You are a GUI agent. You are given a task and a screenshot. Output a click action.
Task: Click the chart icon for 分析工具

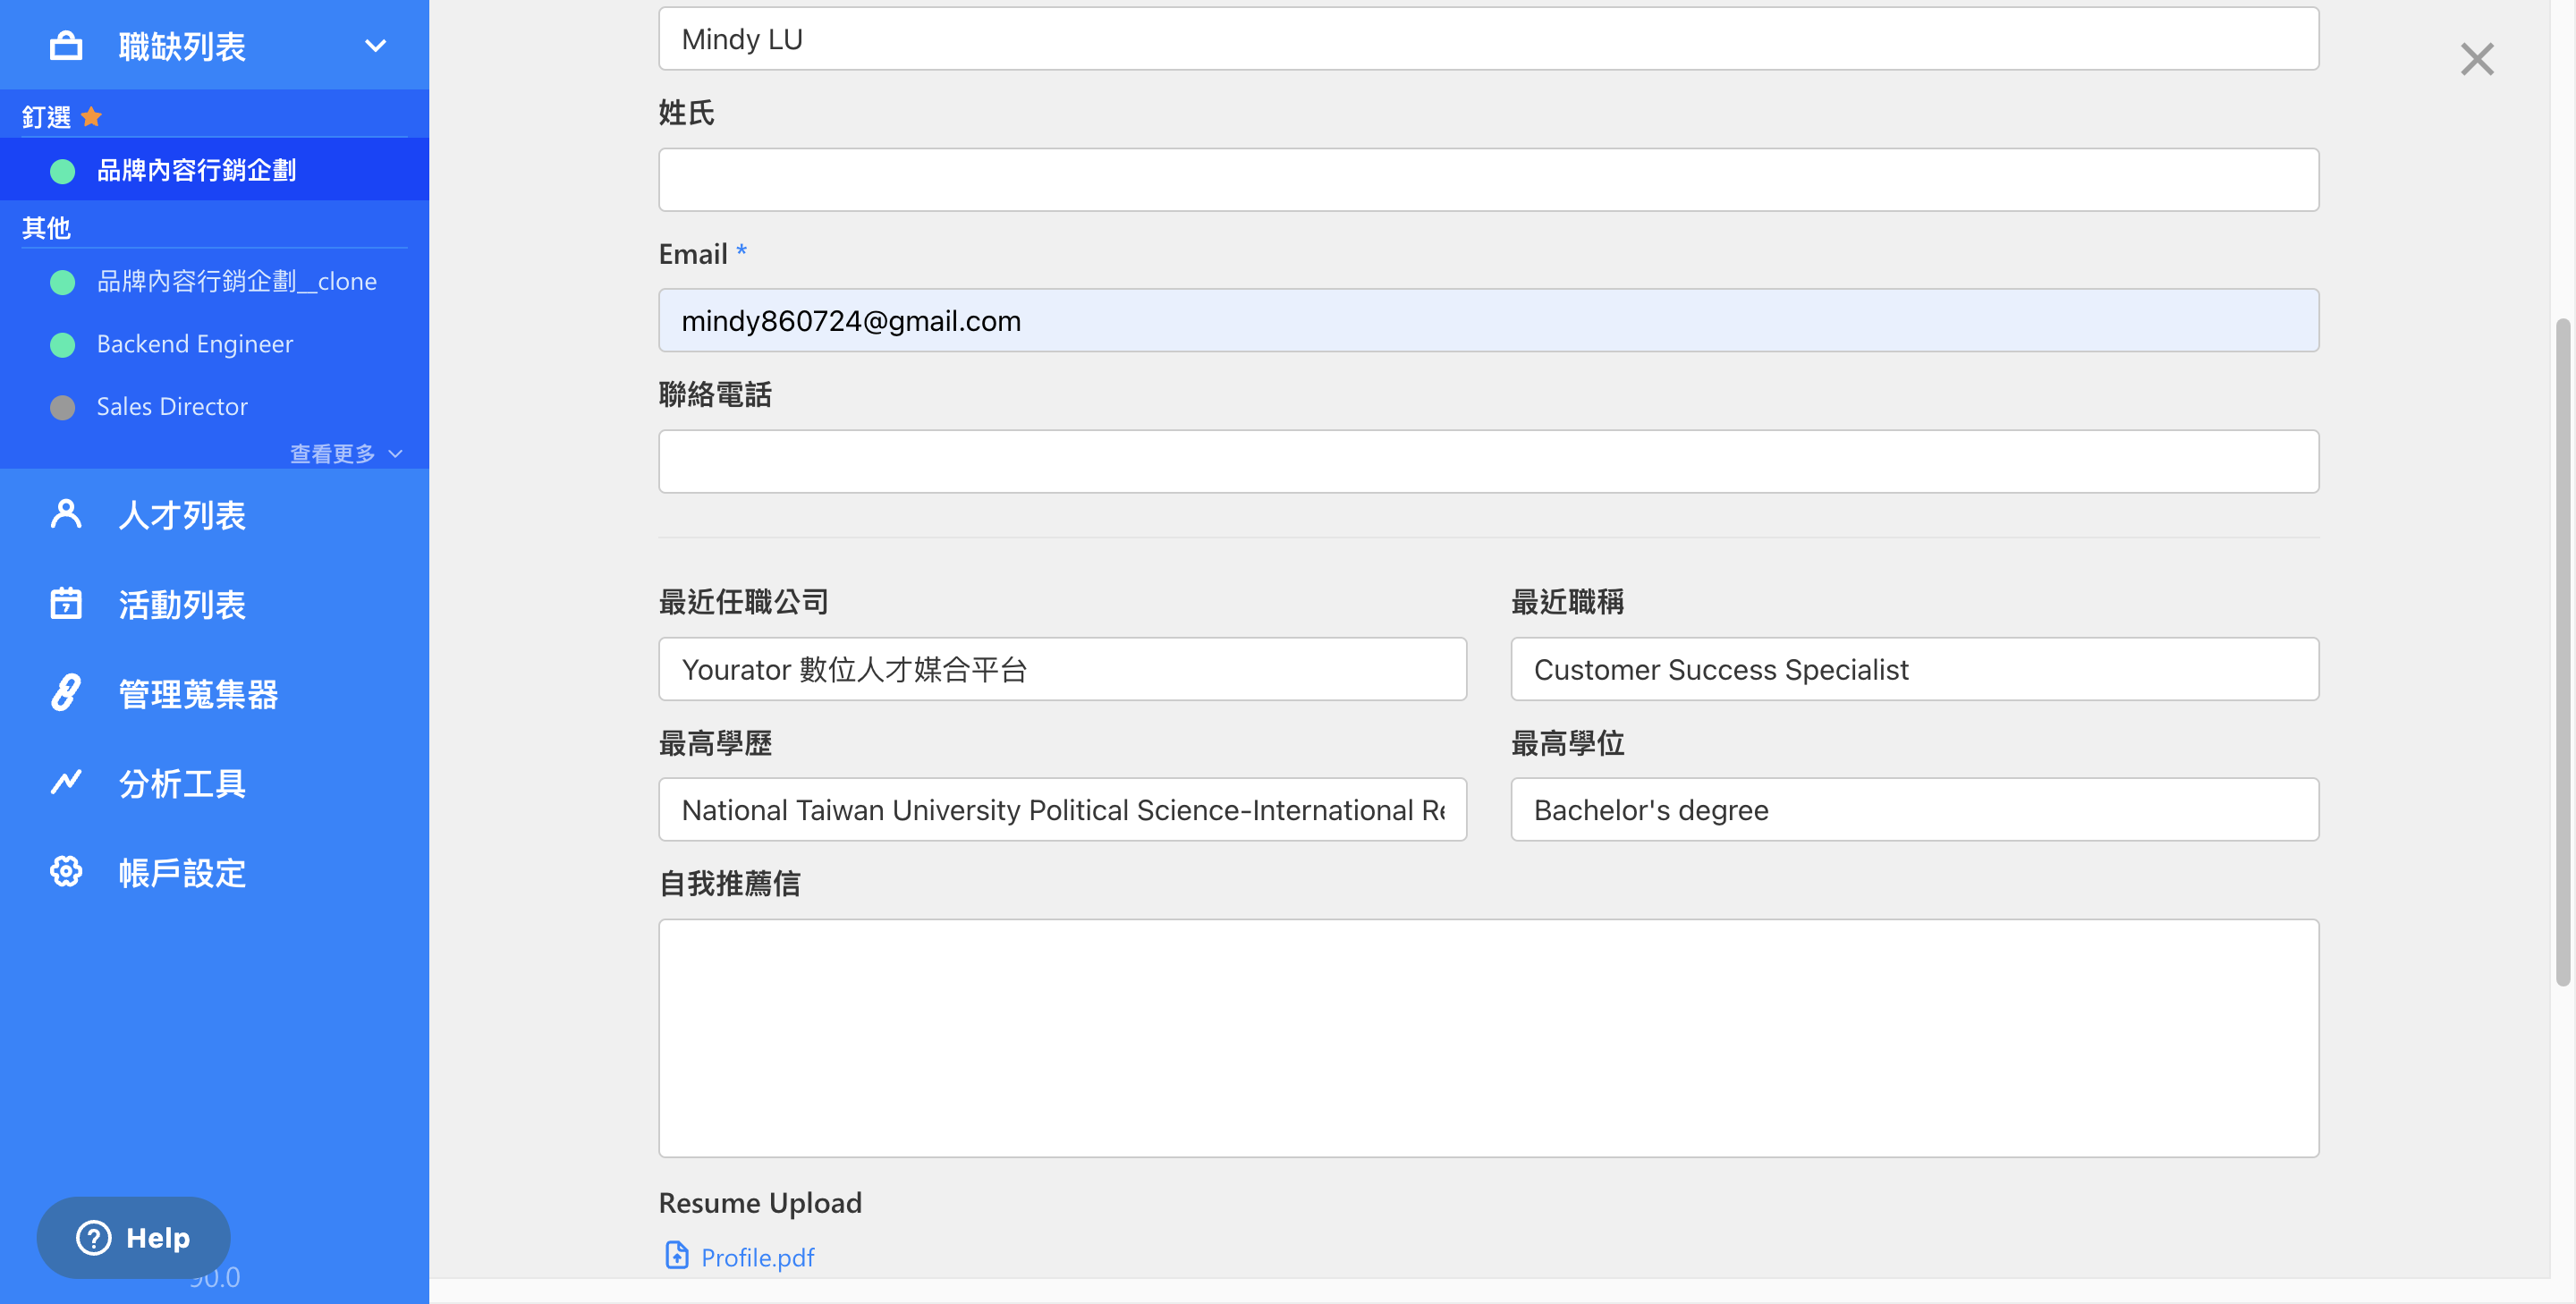[x=66, y=782]
